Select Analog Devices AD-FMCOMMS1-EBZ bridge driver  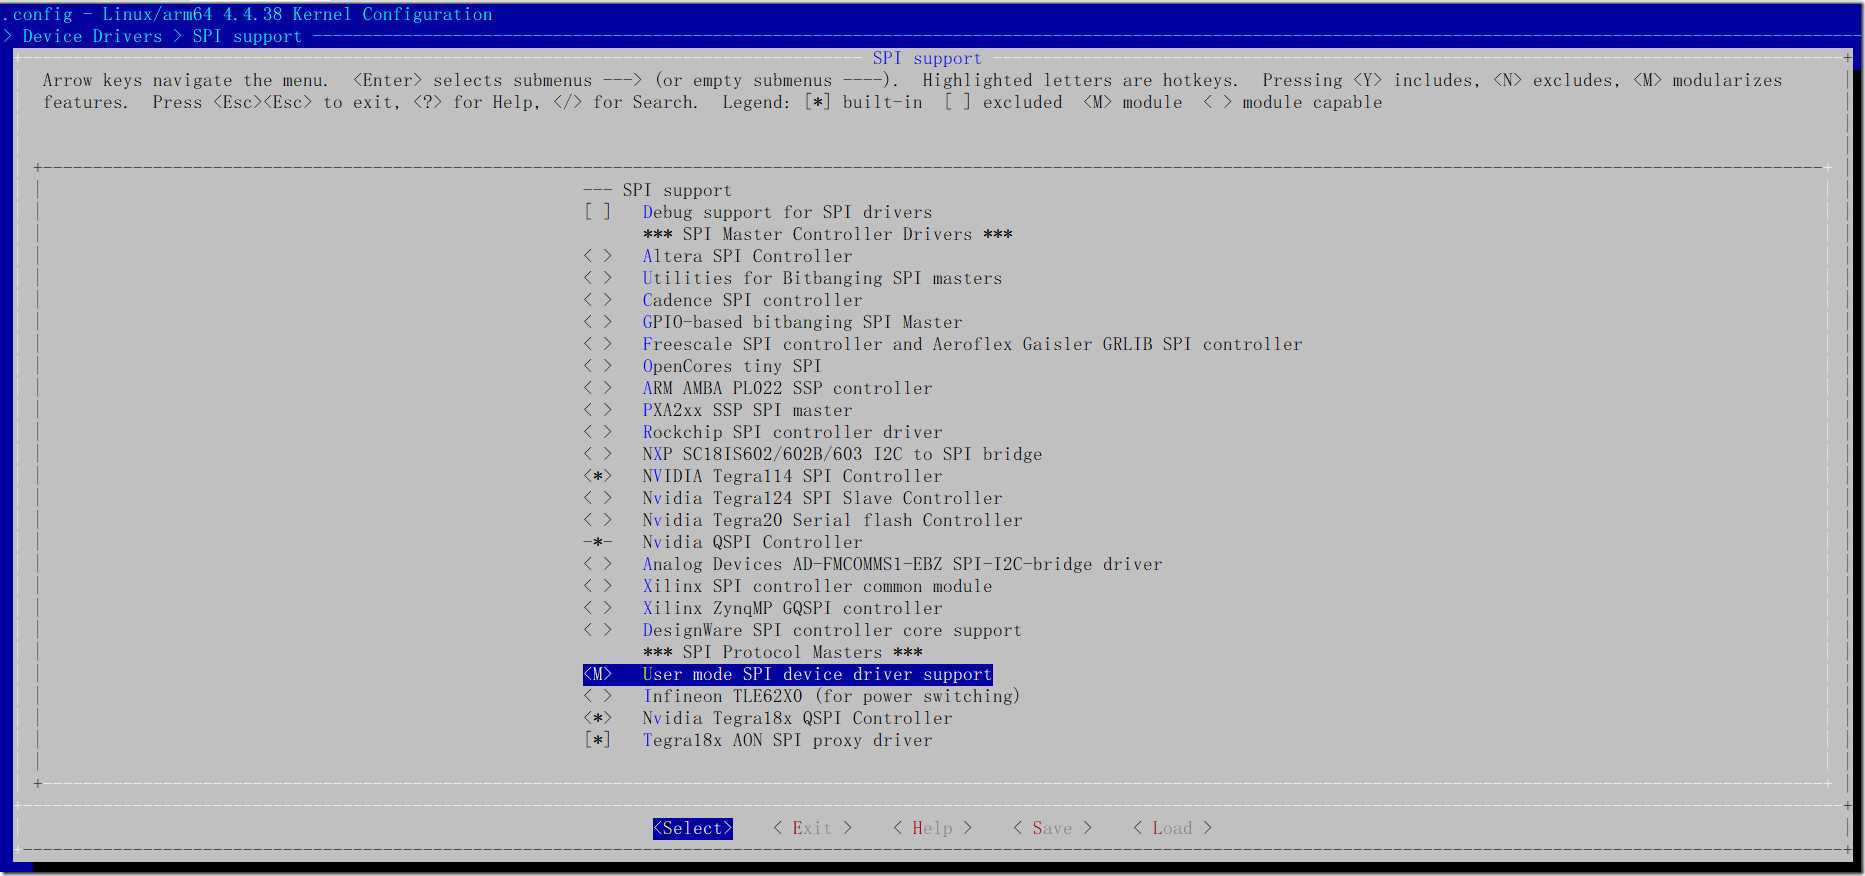click(x=902, y=564)
